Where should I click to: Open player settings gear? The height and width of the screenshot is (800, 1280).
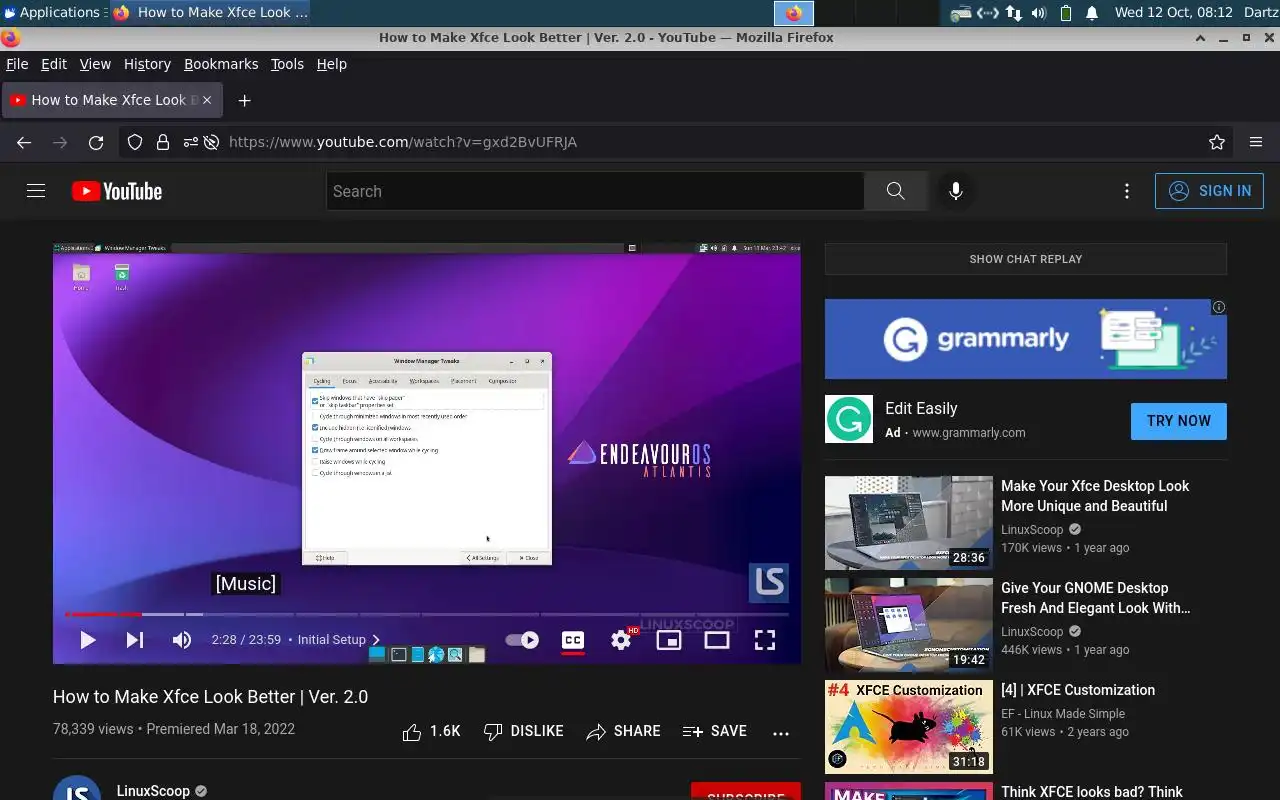click(x=621, y=640)
